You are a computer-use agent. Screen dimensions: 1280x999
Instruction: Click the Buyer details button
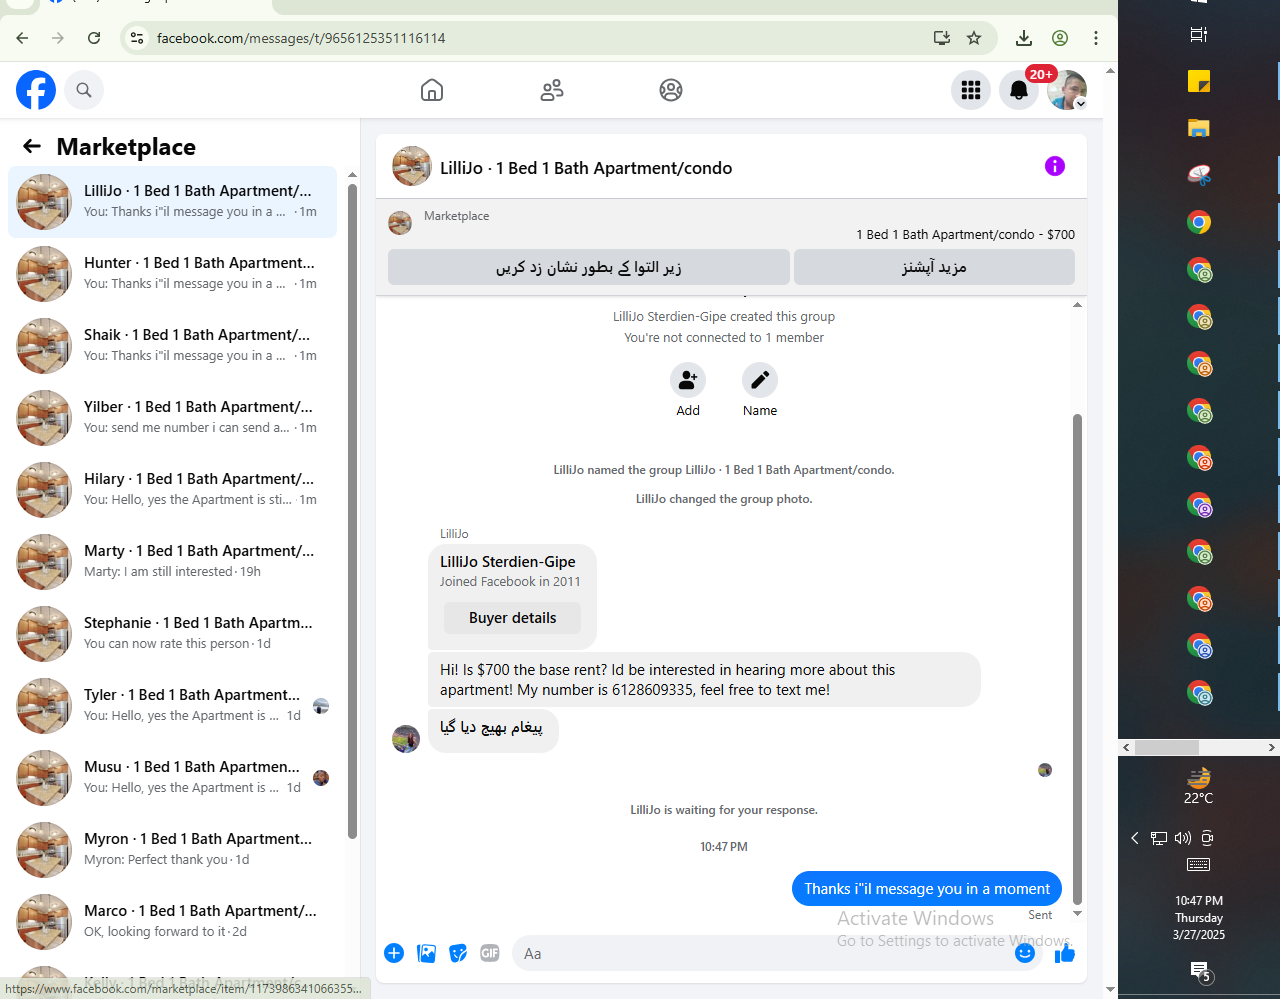512,618
